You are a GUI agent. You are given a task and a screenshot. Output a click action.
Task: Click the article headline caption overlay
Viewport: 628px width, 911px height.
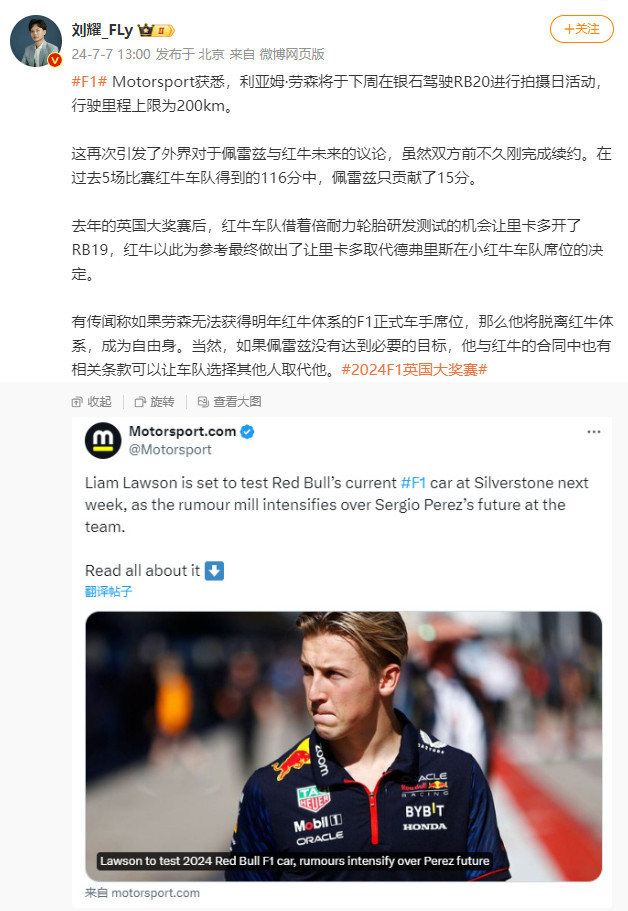pos(295,861)
